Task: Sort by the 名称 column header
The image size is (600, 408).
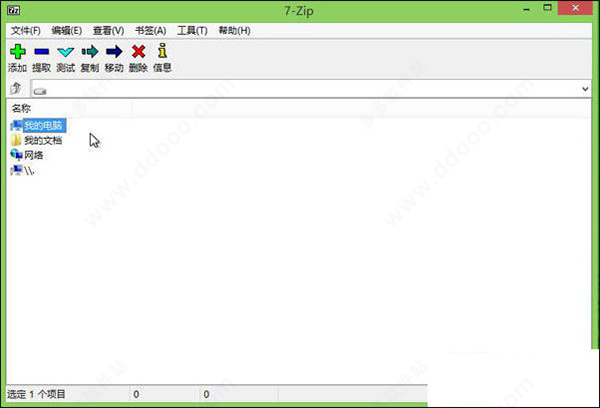Action: 69,109
